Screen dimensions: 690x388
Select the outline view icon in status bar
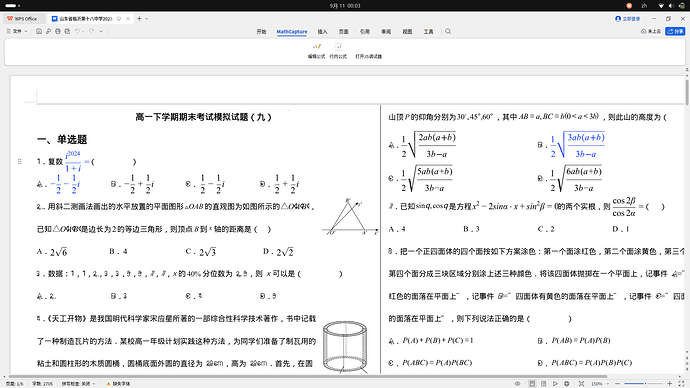point(544,384)
